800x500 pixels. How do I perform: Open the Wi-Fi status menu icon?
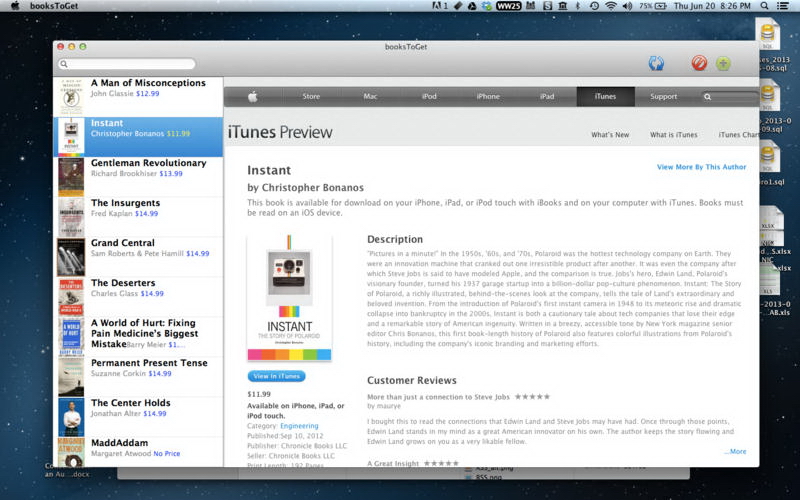[610, 6]
